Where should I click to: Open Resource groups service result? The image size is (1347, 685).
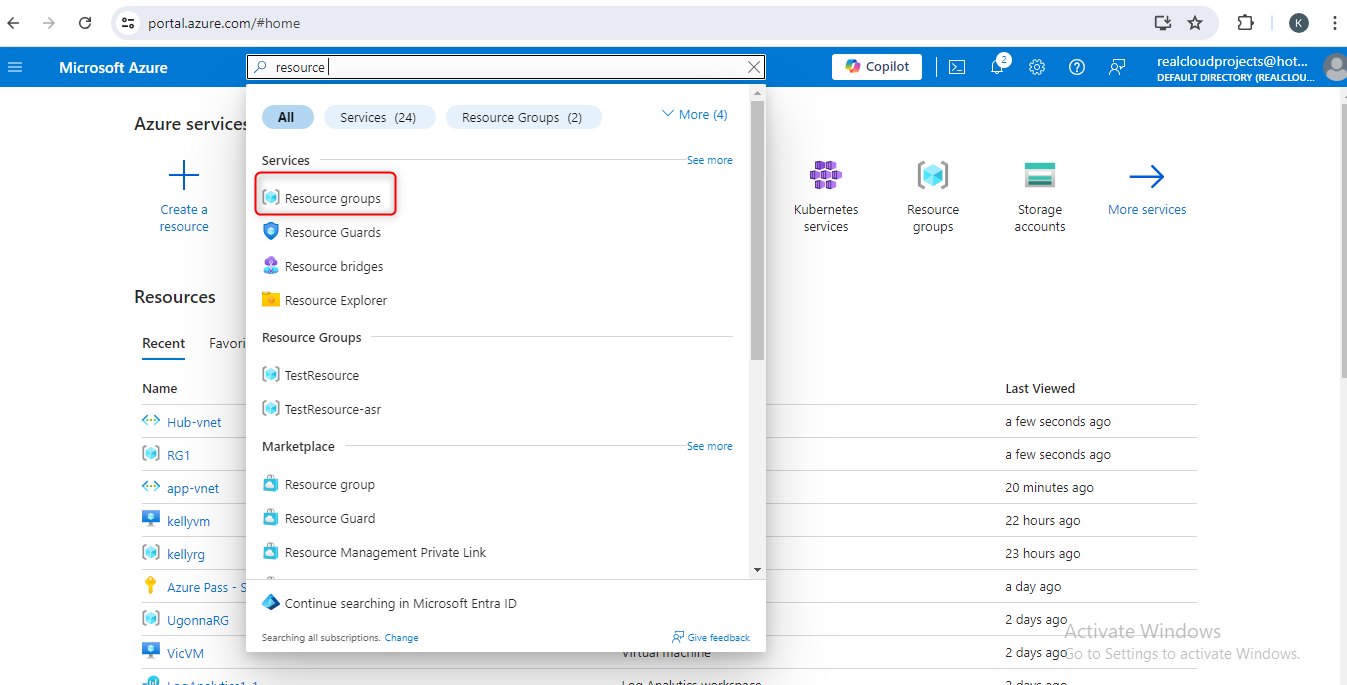coord(332,198)
